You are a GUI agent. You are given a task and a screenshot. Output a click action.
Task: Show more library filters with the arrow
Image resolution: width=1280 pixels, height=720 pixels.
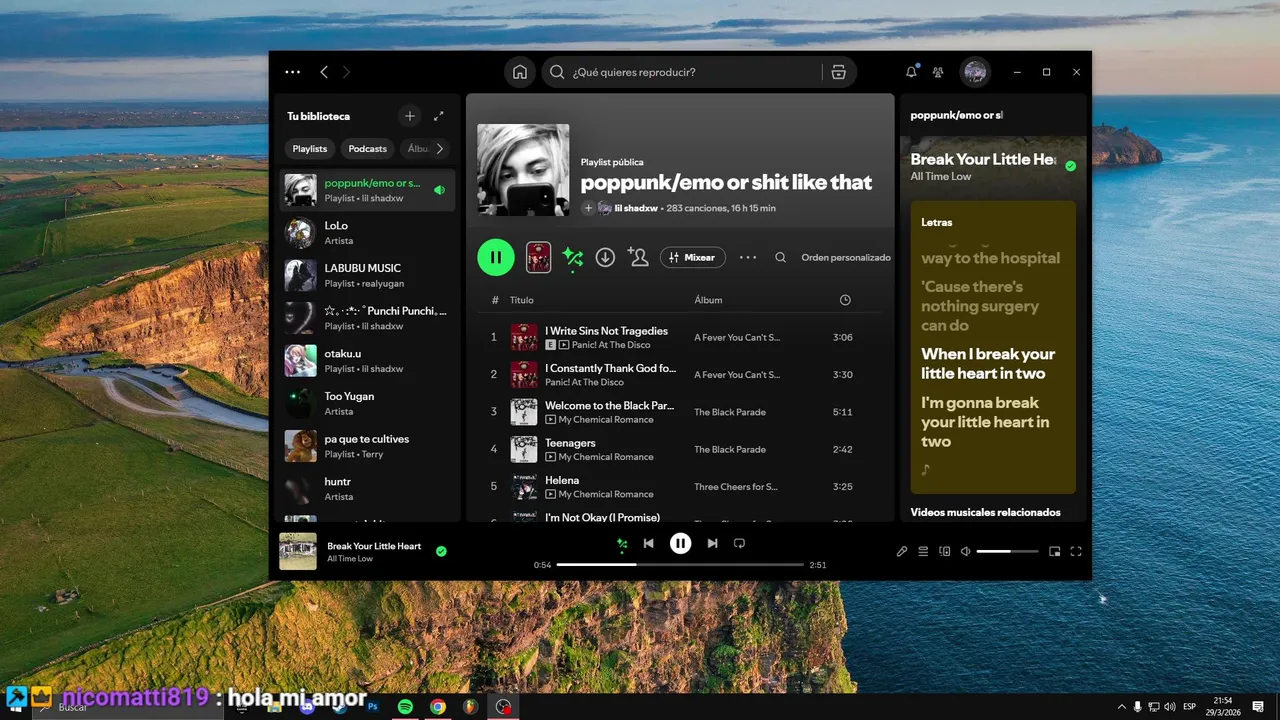pos(439,149)
